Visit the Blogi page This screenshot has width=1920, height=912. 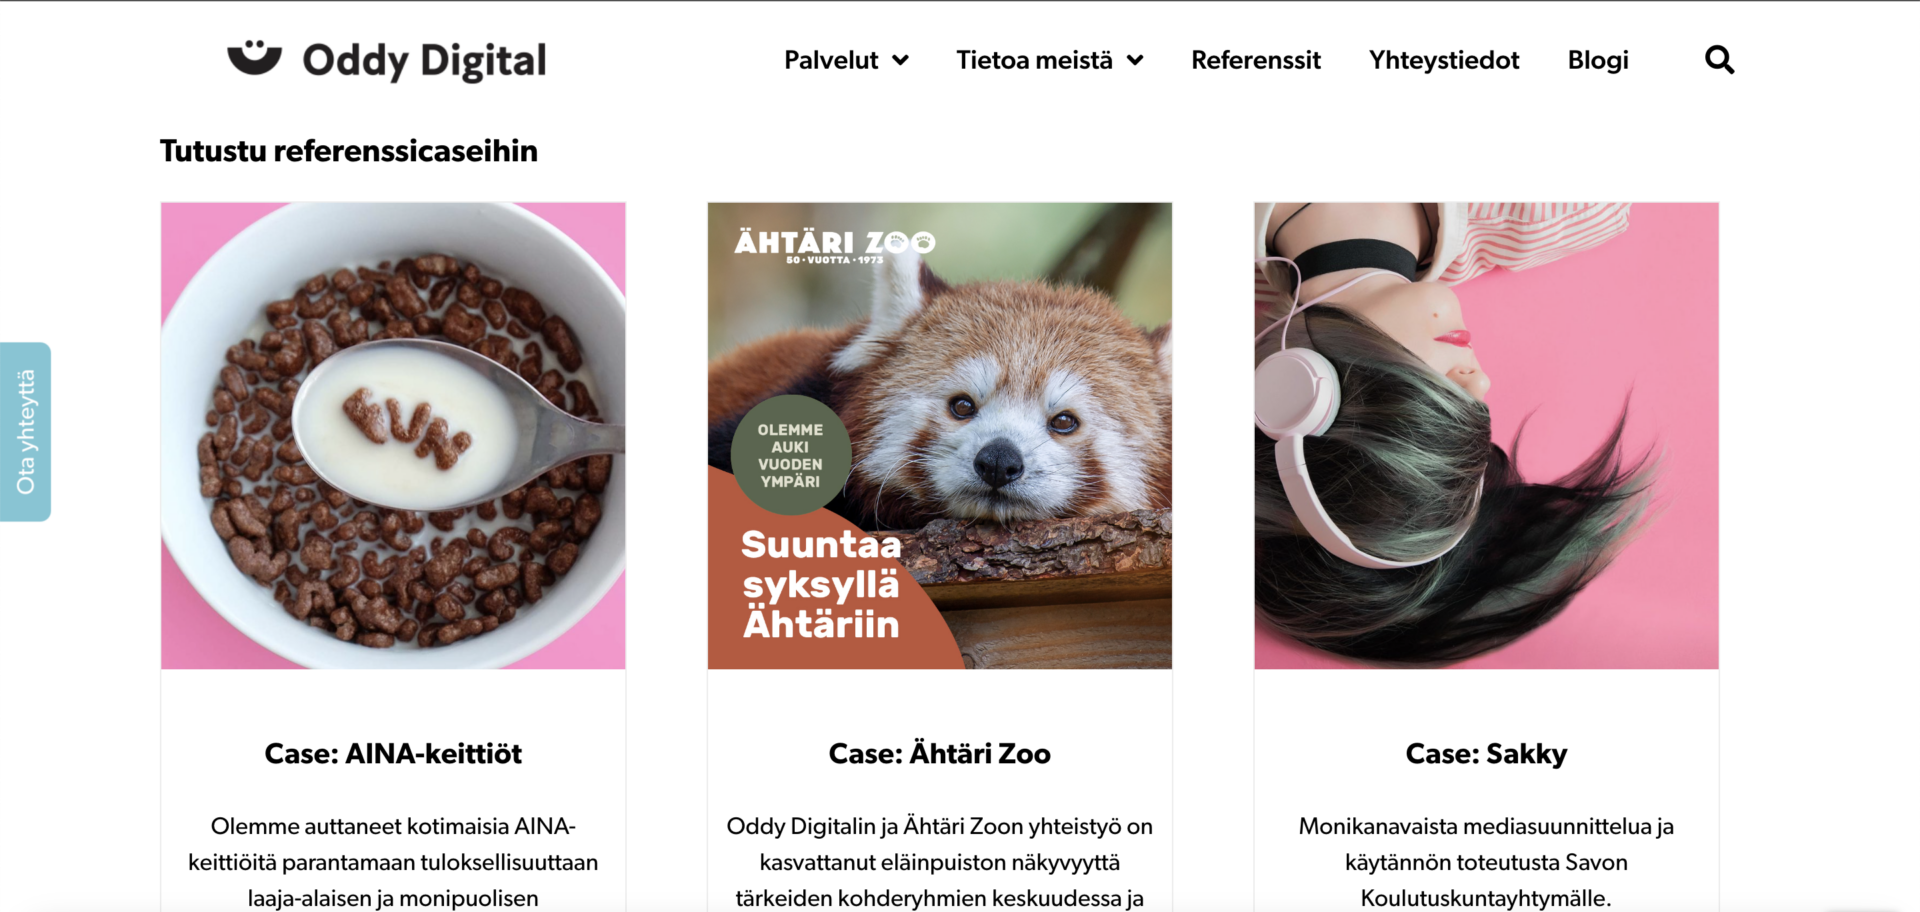pos(1598,60)
